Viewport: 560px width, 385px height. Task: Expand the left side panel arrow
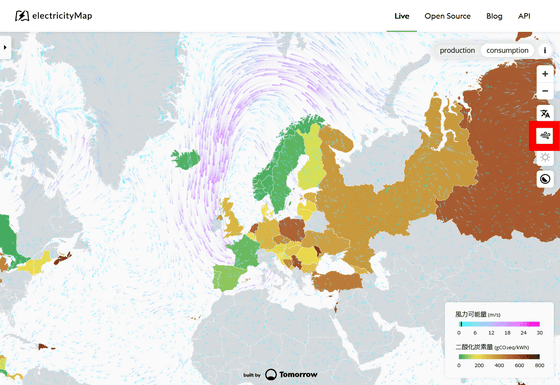pos(5,47)
